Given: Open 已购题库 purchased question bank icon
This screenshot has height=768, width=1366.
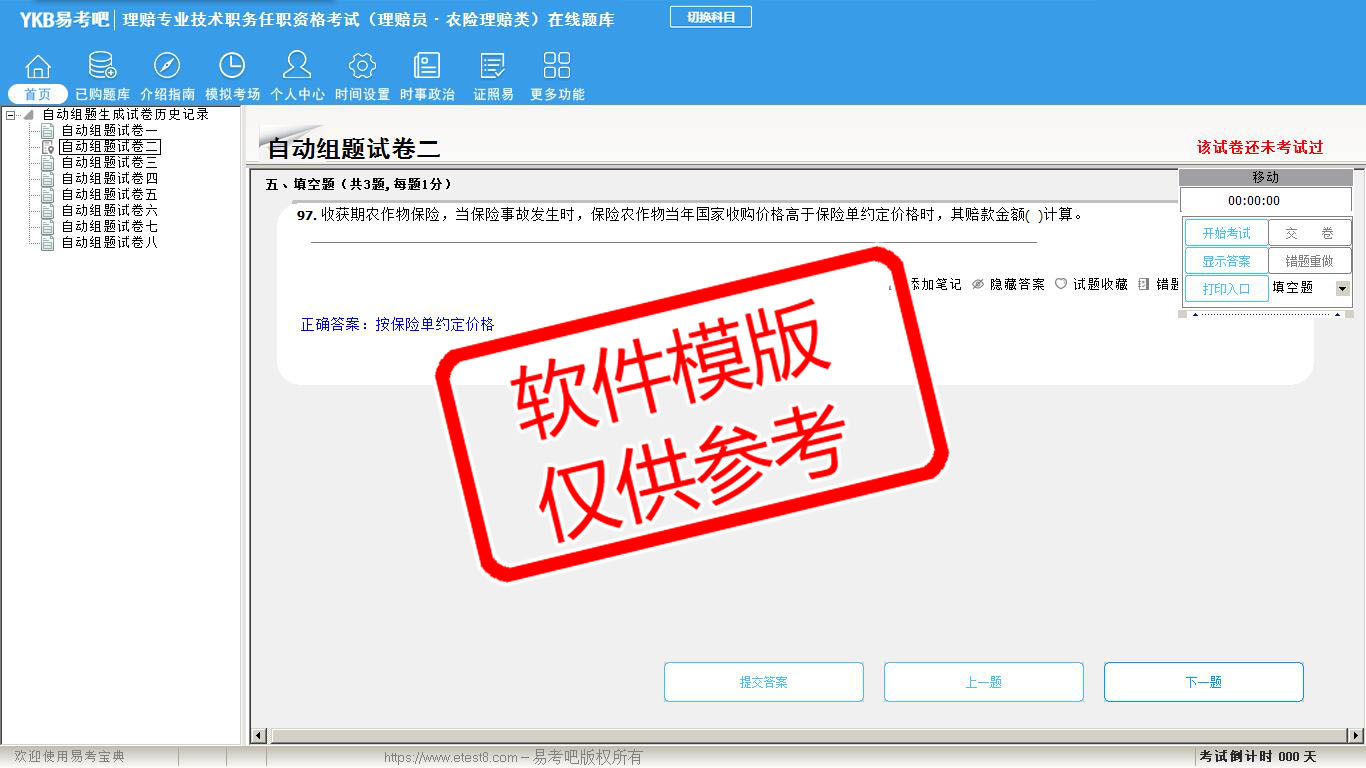Looking at the screenshot, I should click(x=102, y=67).
